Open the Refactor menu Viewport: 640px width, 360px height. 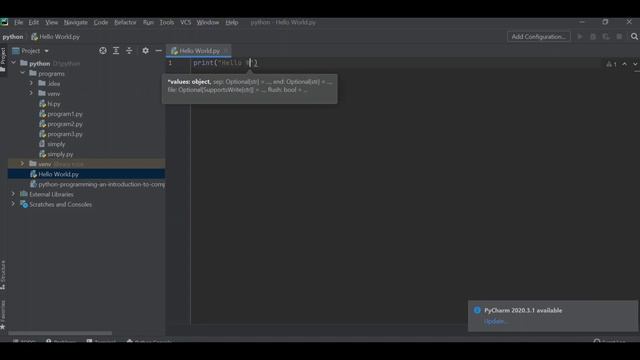coord(125,22)
